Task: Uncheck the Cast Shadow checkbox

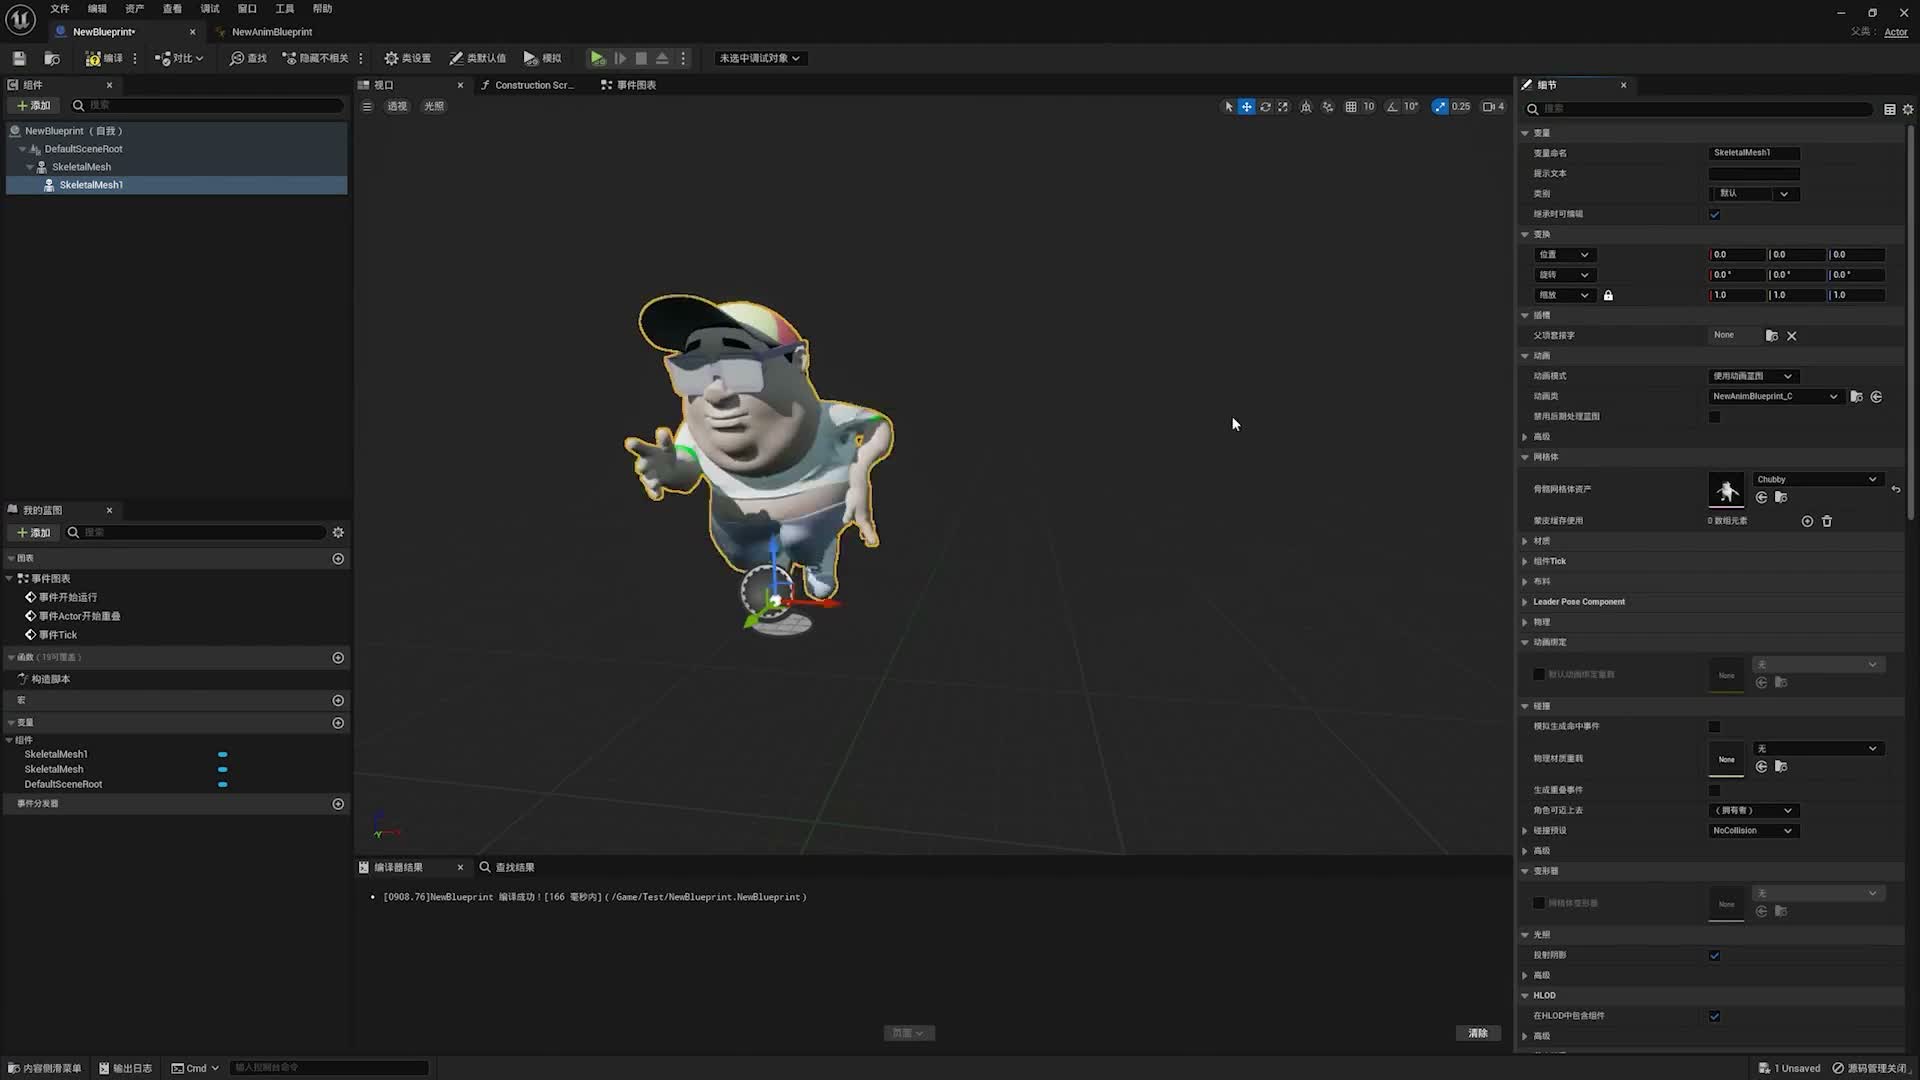Action: pos(1715,955)
